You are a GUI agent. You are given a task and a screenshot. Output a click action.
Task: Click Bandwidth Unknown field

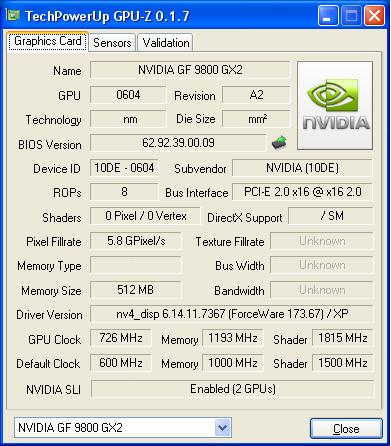click(322, 290)
